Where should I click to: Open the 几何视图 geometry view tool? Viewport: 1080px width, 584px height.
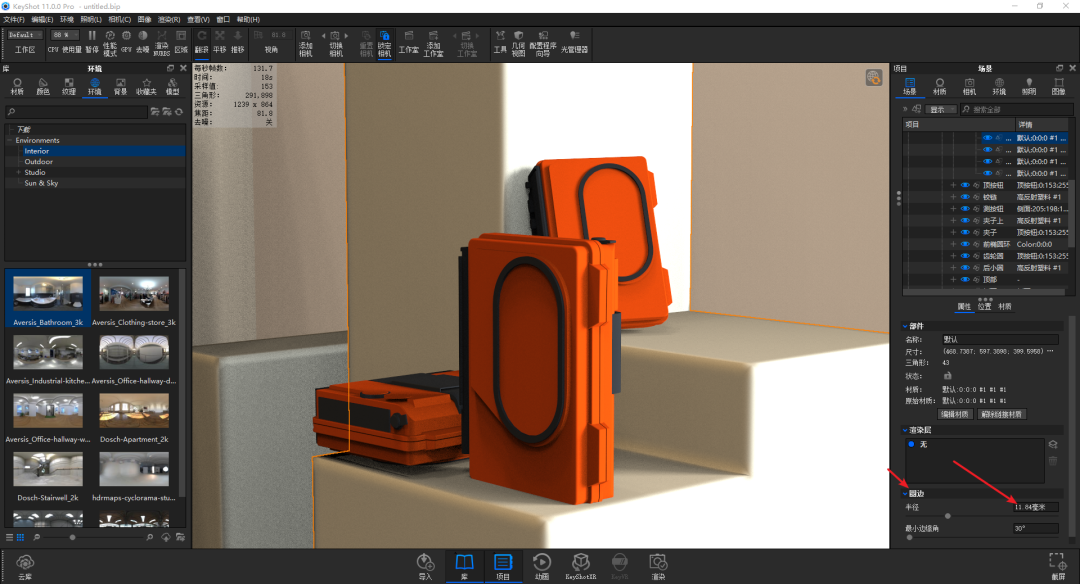pyautogui.click(x=518, y=41)
